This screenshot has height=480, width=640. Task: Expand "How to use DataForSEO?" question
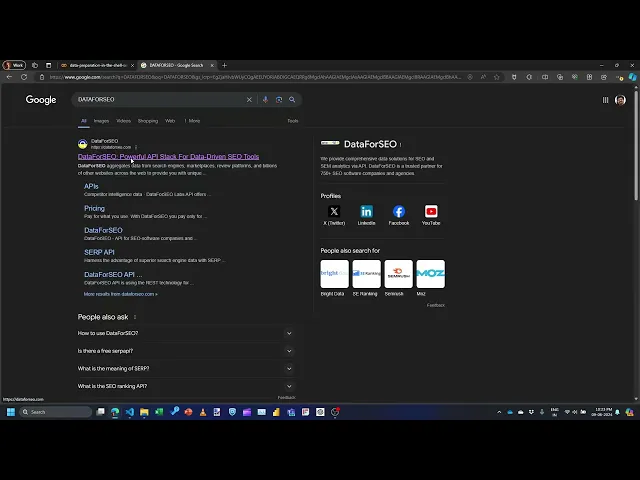point(186,333)
